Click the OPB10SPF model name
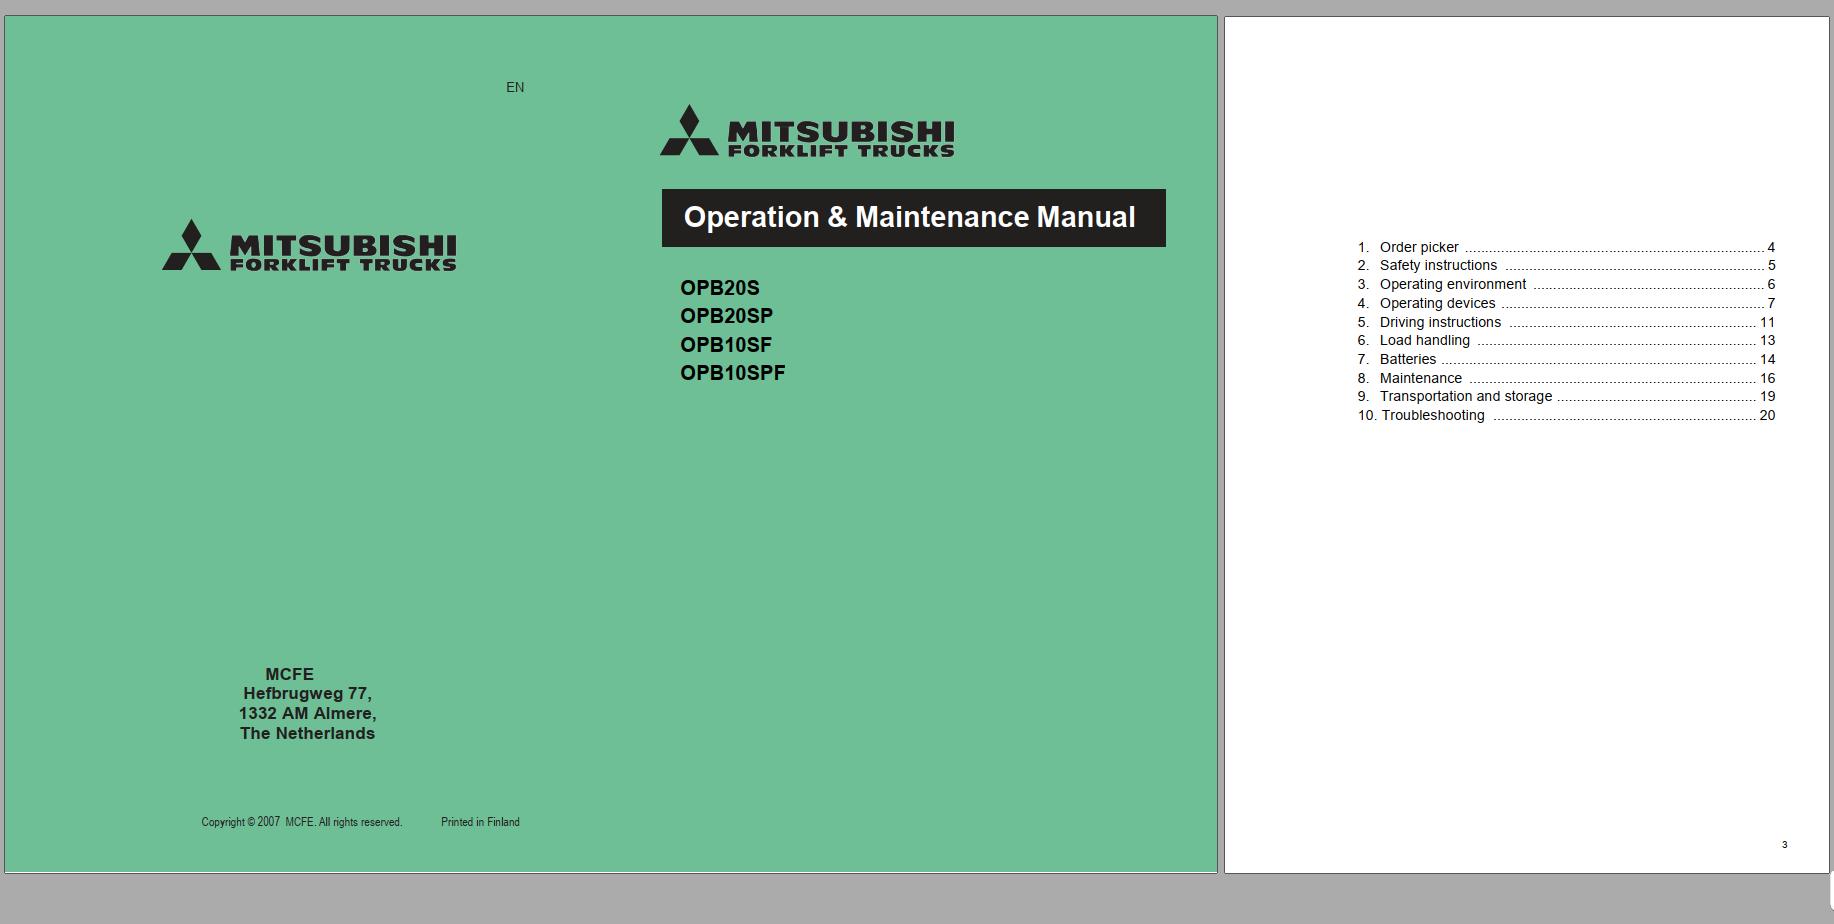Screen dimensions: 1834x924 tap(733, 373)
